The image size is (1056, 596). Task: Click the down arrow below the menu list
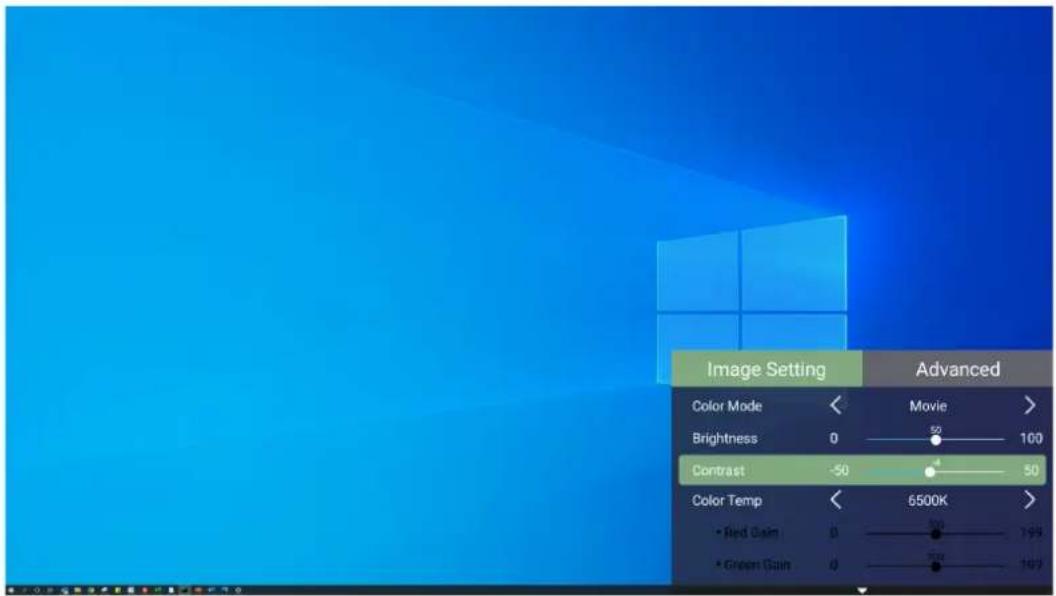click(862, 591)
